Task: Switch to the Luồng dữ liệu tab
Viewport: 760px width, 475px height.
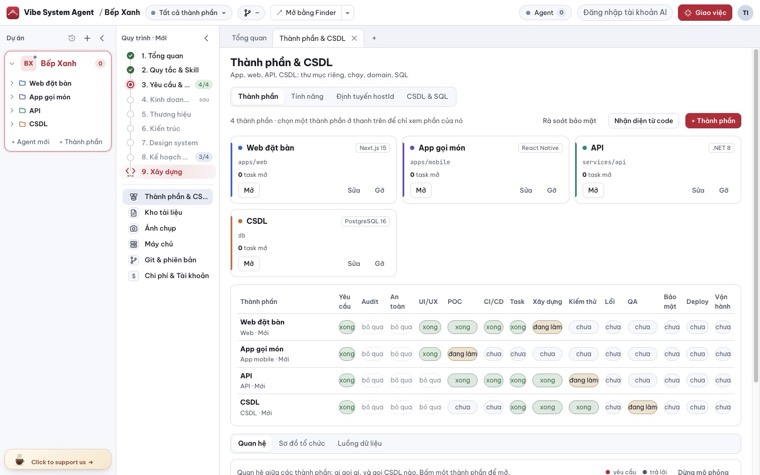Action: tap(359, 443)
